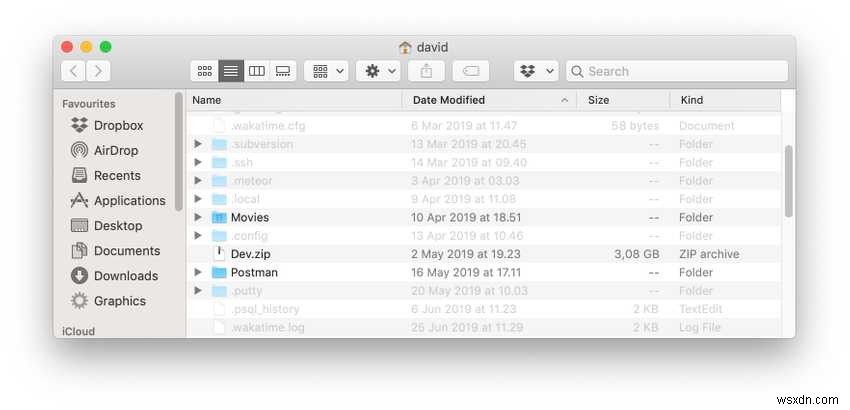Click '10 Apr 2019 at 18.51' date cell
The height and width of the screenshot is (410, 850).
click(466, 217)
